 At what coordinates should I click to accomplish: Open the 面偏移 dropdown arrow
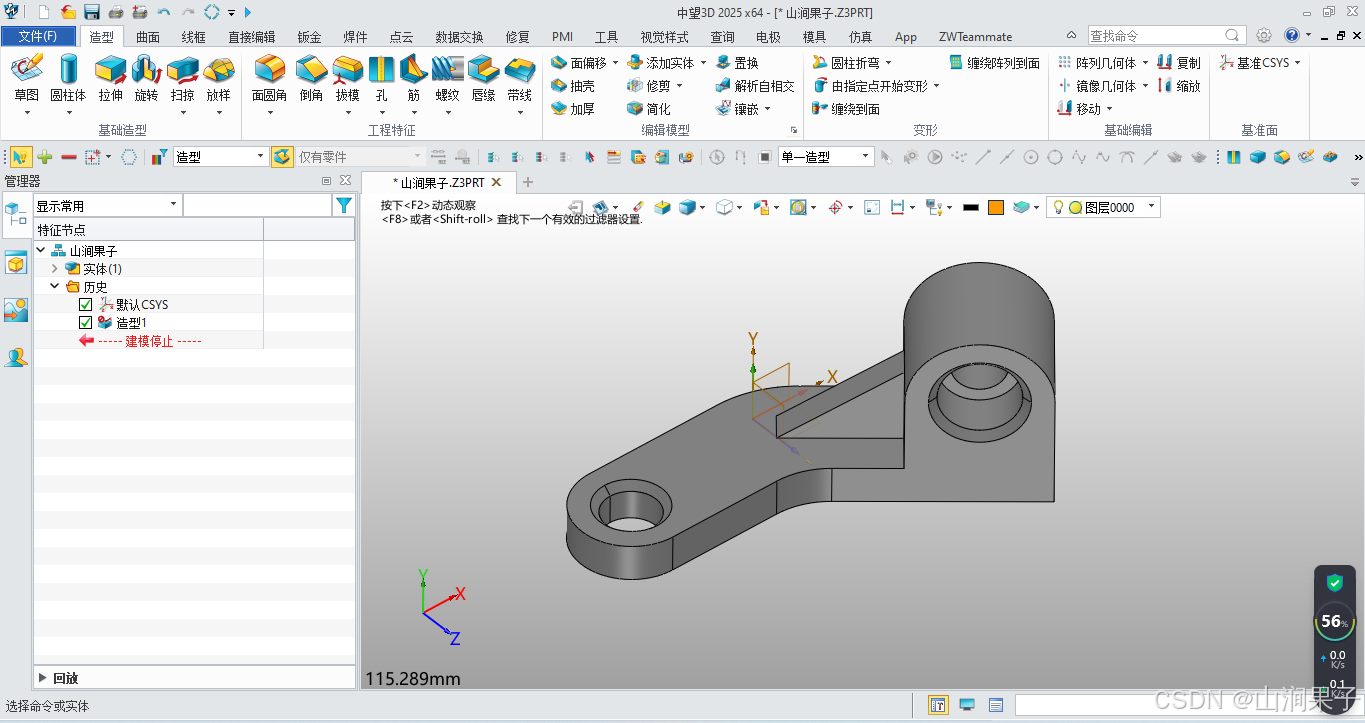[615, 62]
